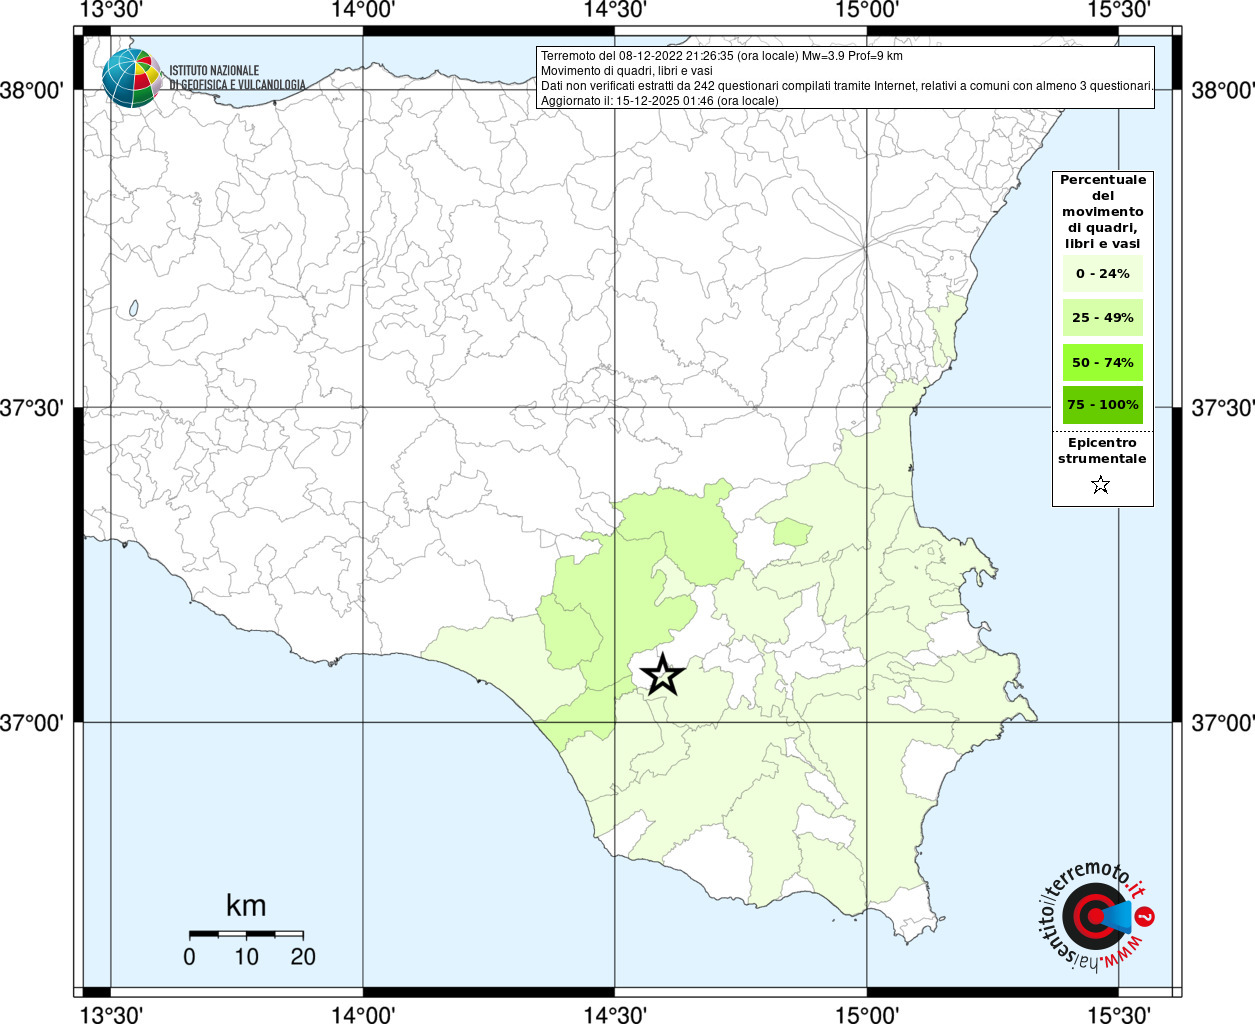The width and height of the screenshot is (1255, 1024).
Task: Click the epicenter star on the map
Action: pyautogui.click(x=661, y=675)
